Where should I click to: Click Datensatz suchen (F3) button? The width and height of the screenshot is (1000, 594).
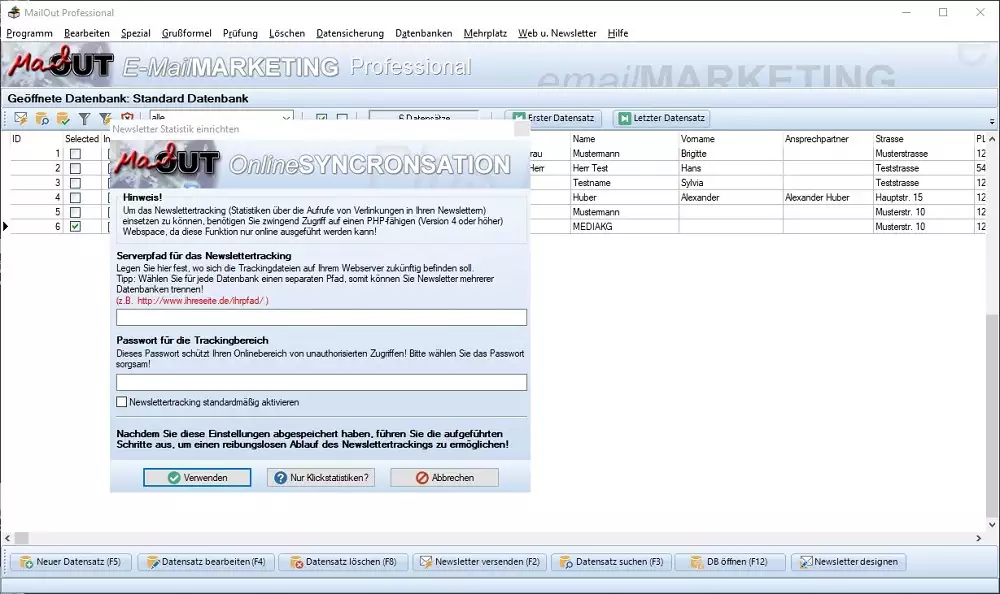point(611,562)
